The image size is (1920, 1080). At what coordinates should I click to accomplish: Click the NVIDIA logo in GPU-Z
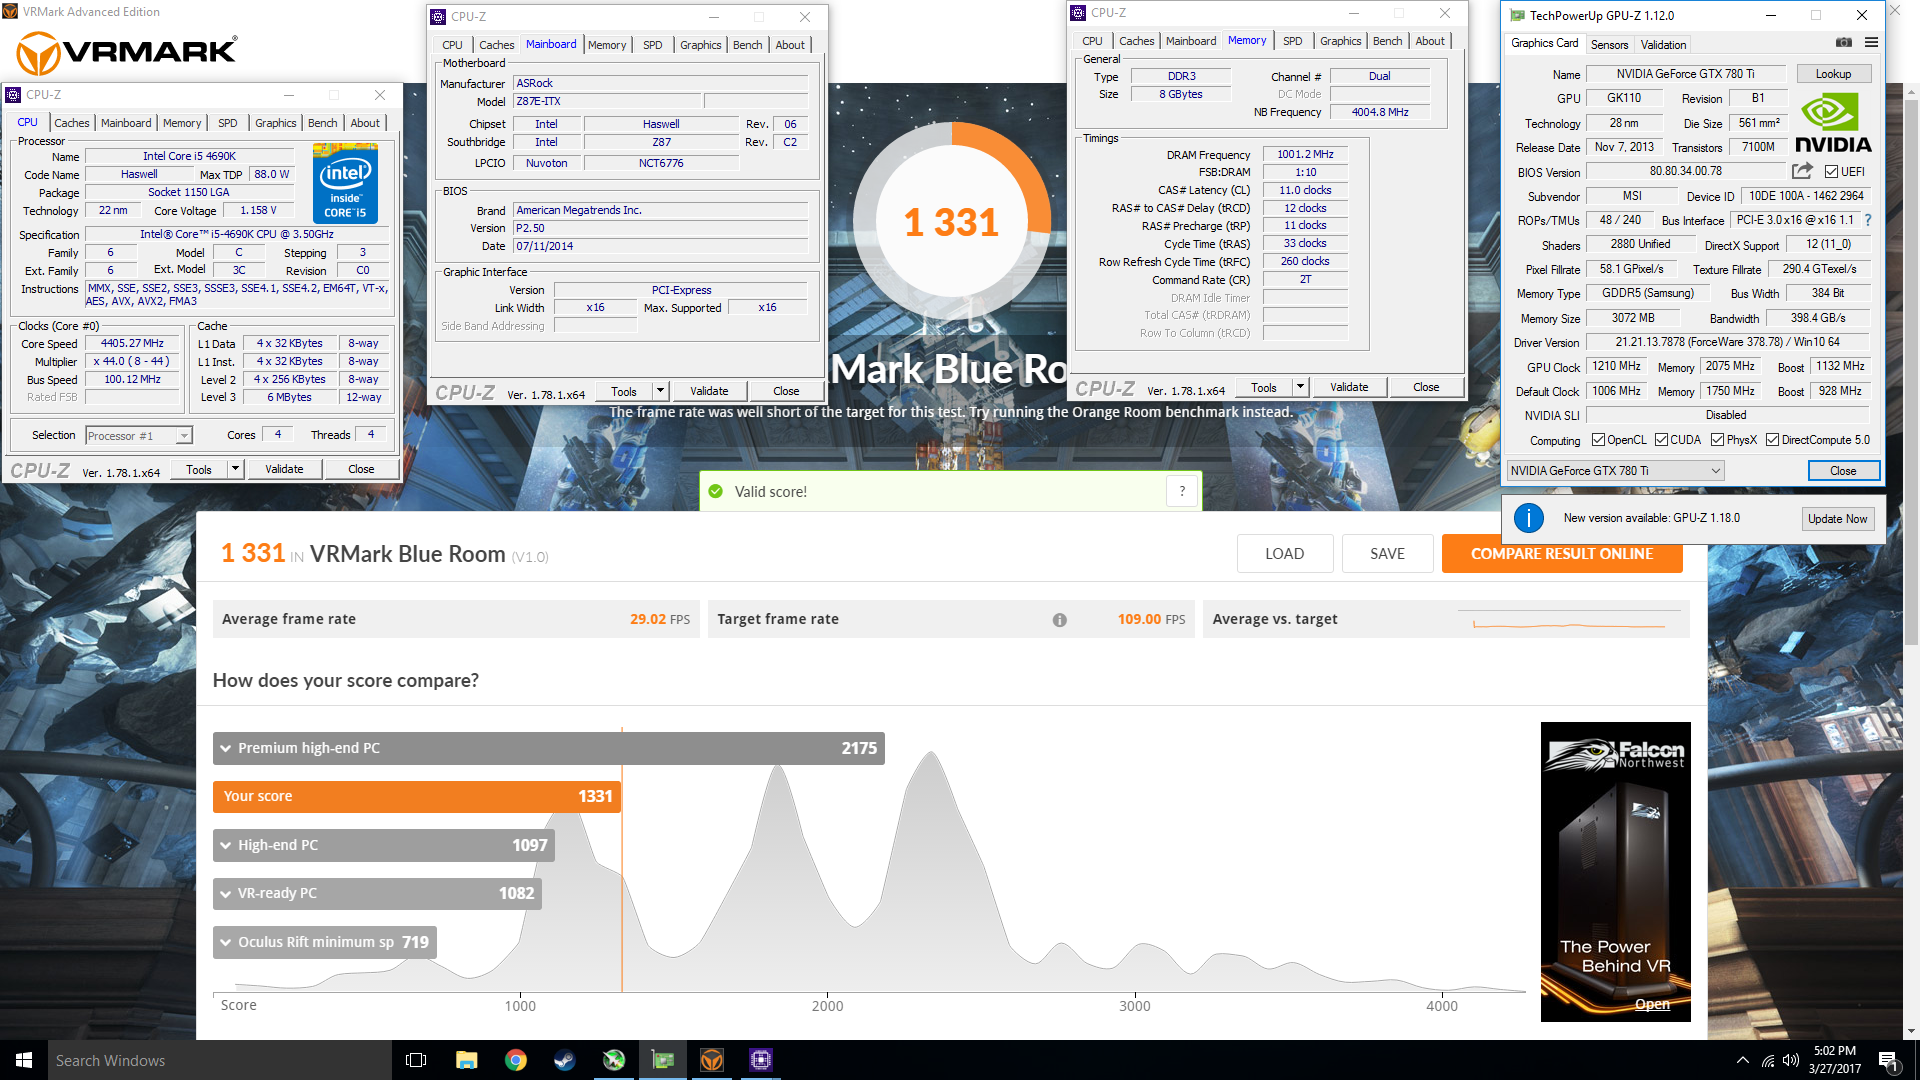click(x=1833, y=123)
